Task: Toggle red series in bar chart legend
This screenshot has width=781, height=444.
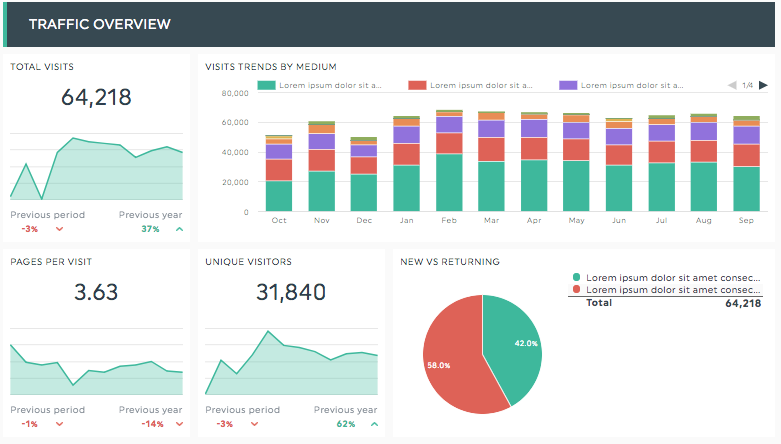Action: click(417, 85)
